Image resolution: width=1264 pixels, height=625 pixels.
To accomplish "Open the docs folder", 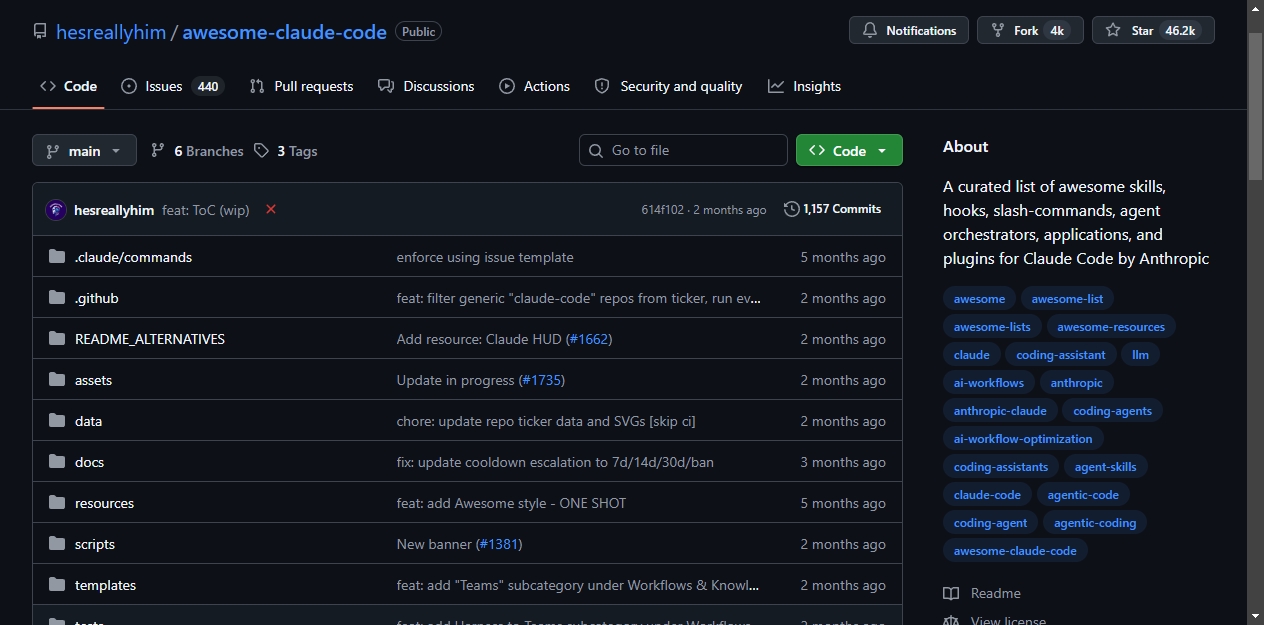I will 89,462.
